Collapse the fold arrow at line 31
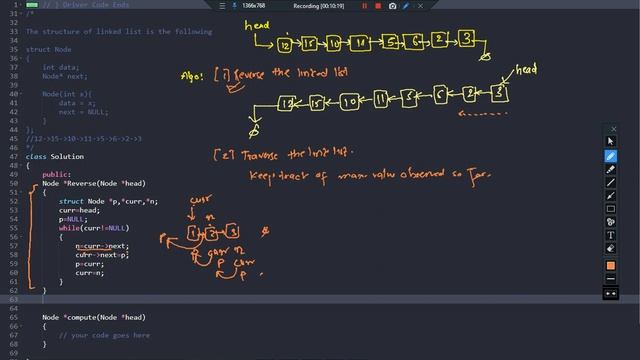Image resolution: width=640 pixels, height=360 pixels. (x=21, y=14)
